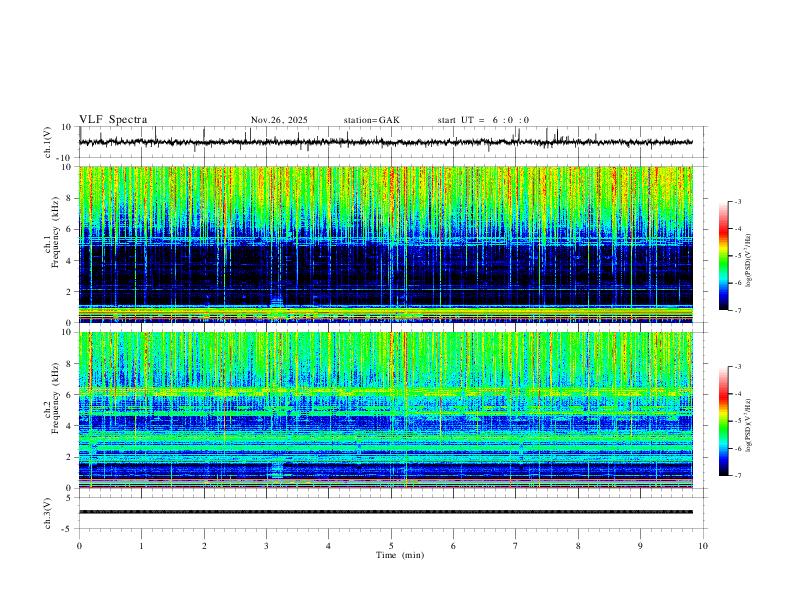Viewport: 792px width, 612px height.
Task: Click the time axis tick label "10"
Action: point(703,546)
